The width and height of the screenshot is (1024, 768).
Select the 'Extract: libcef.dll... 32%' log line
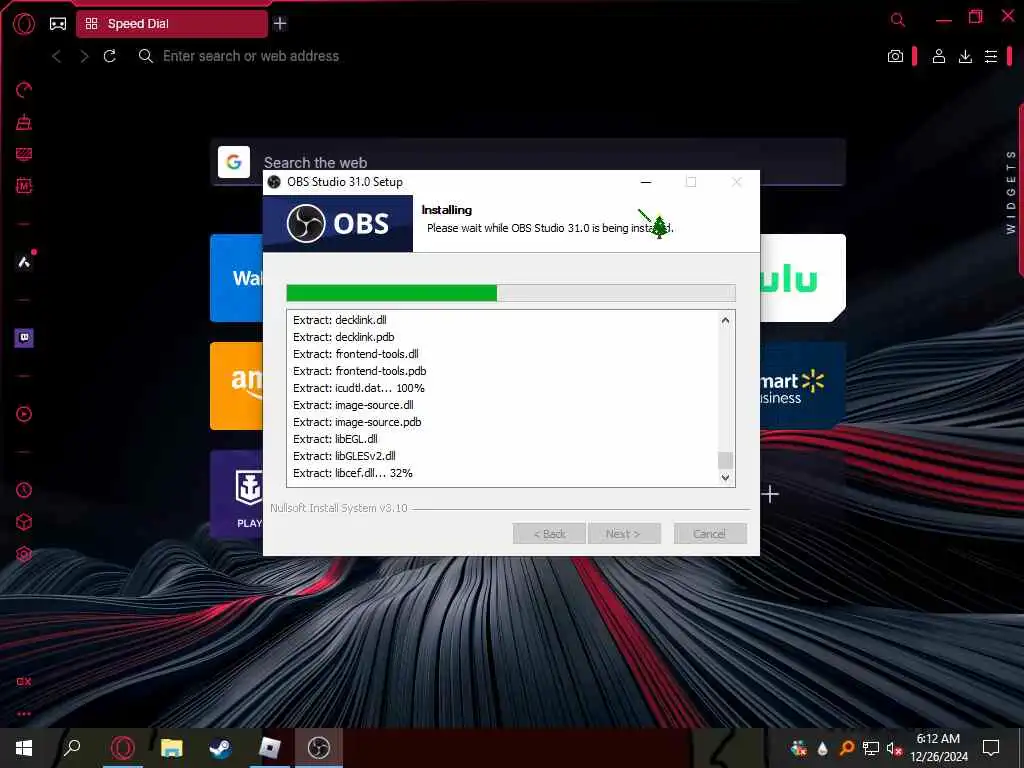(x=353, y=473)
